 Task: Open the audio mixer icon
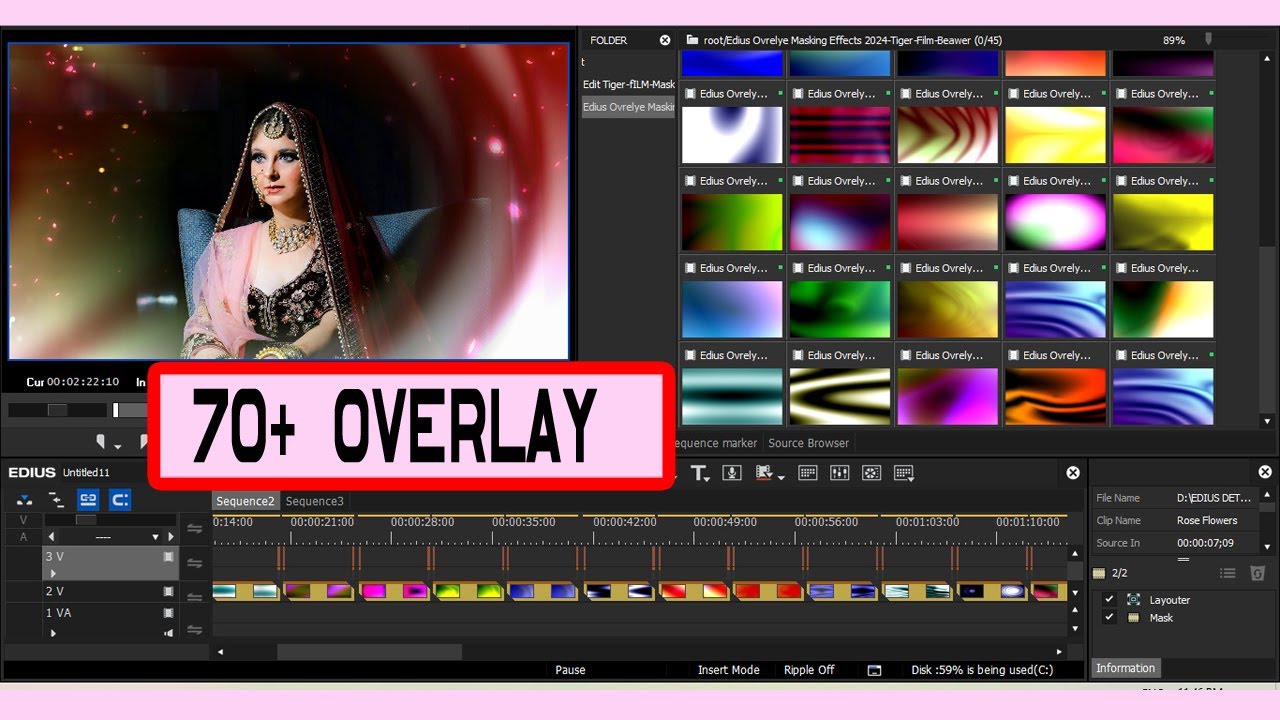(840, 473)
